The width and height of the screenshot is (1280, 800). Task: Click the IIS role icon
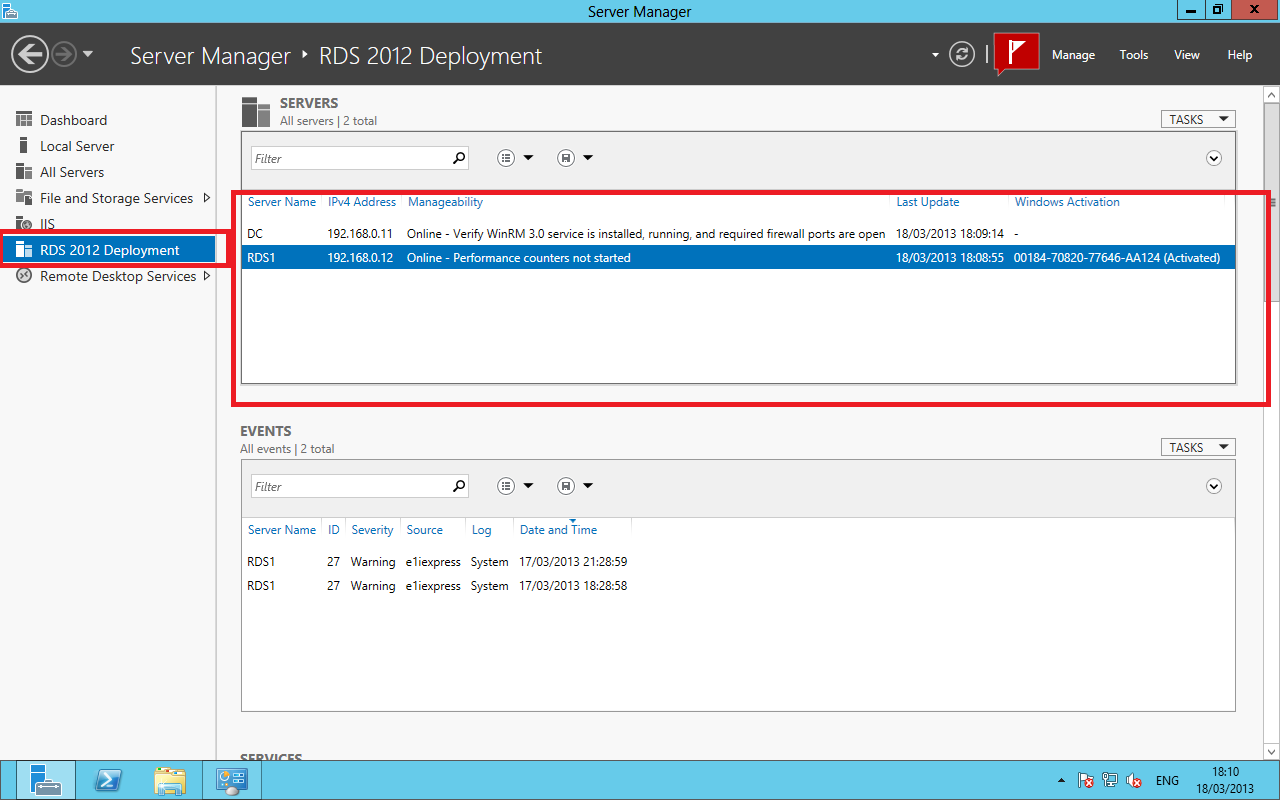(24, 224)
